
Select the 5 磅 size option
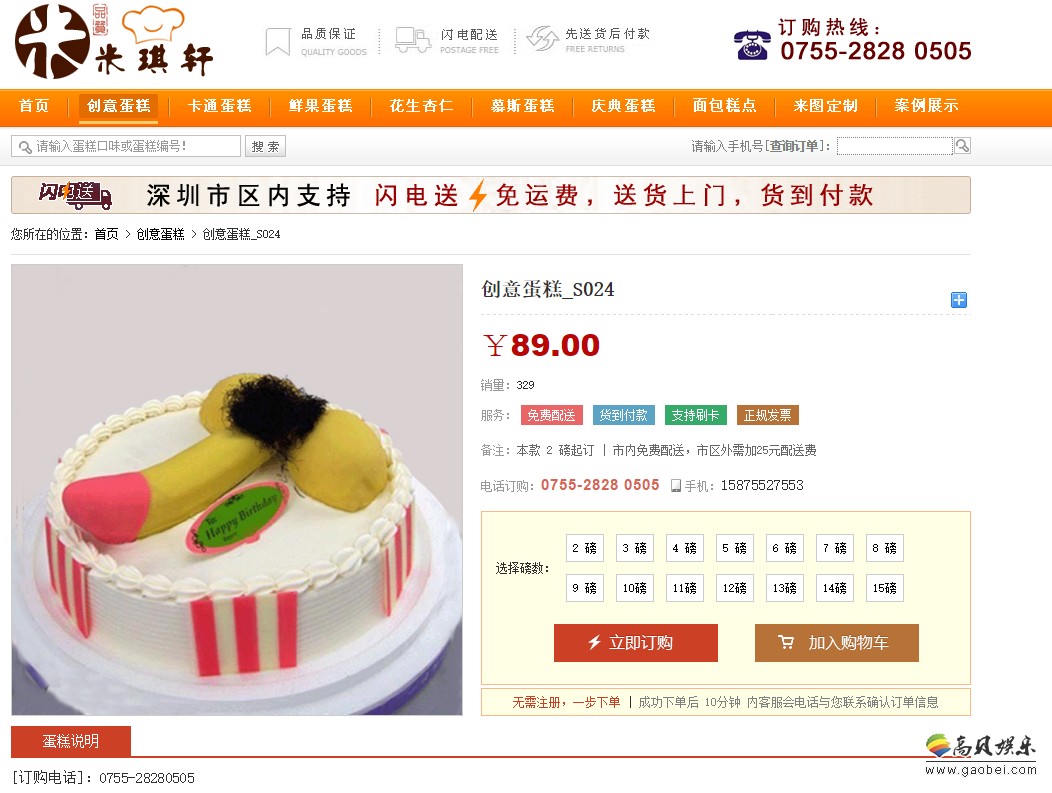coord(735,548)
